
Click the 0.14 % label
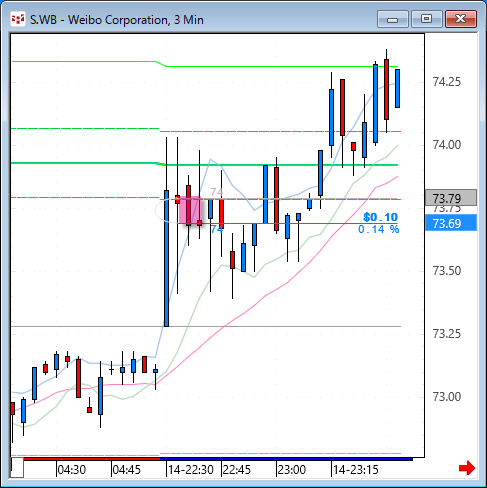[x=378, y=229]
